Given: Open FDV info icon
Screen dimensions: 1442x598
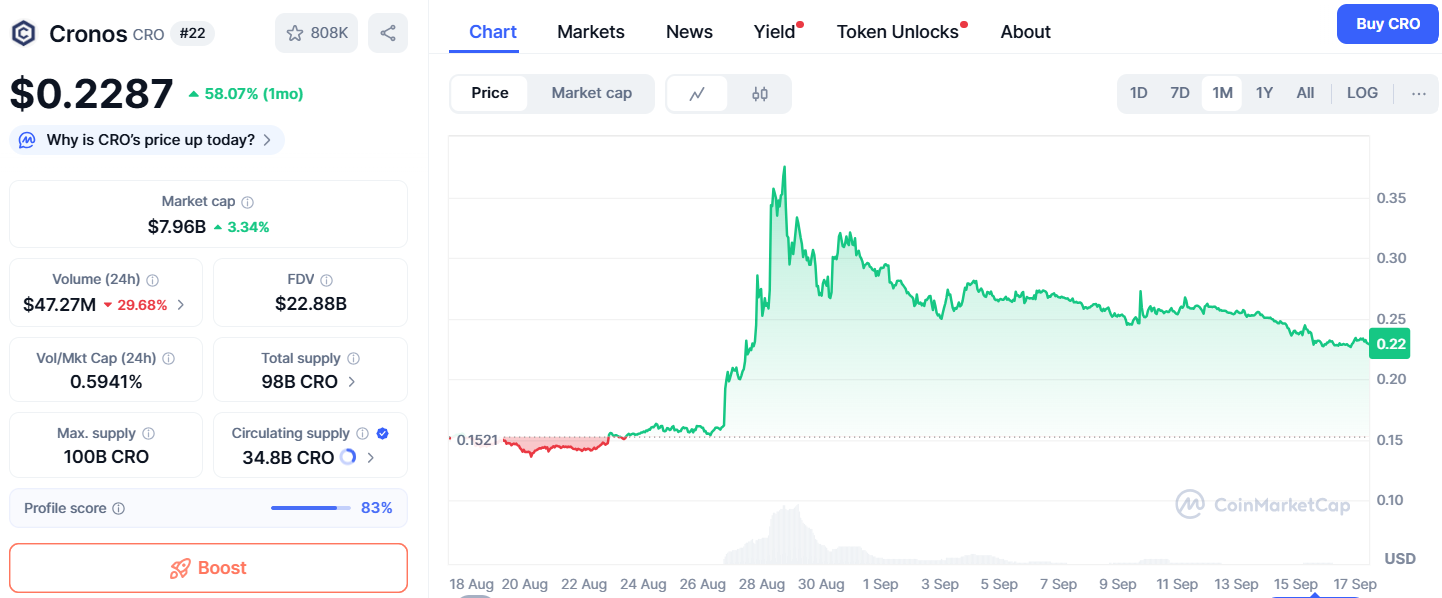Looking at the screenshot, I should [326, 280].
